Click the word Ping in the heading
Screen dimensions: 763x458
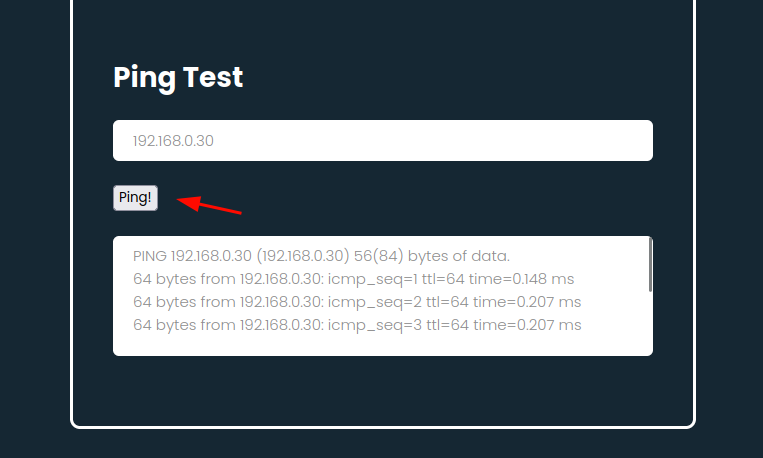click(144, 77)
